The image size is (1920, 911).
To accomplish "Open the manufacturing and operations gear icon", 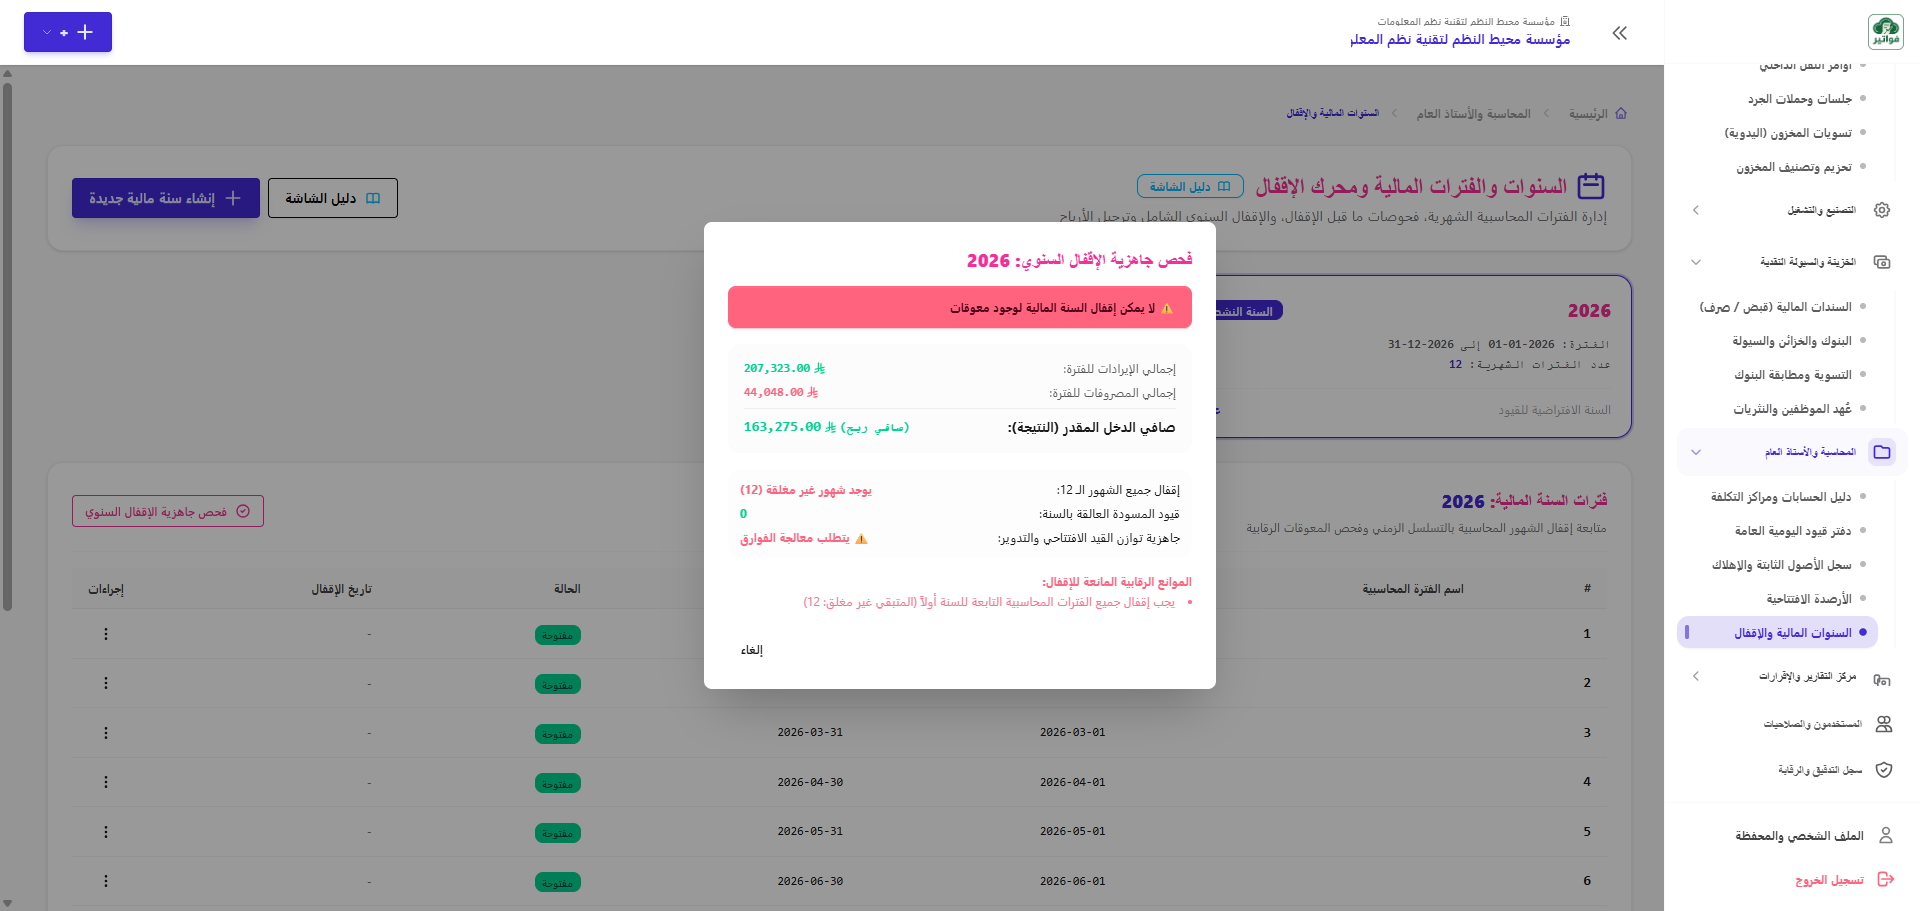I will pyautogui.click(x=1882, y=210).
